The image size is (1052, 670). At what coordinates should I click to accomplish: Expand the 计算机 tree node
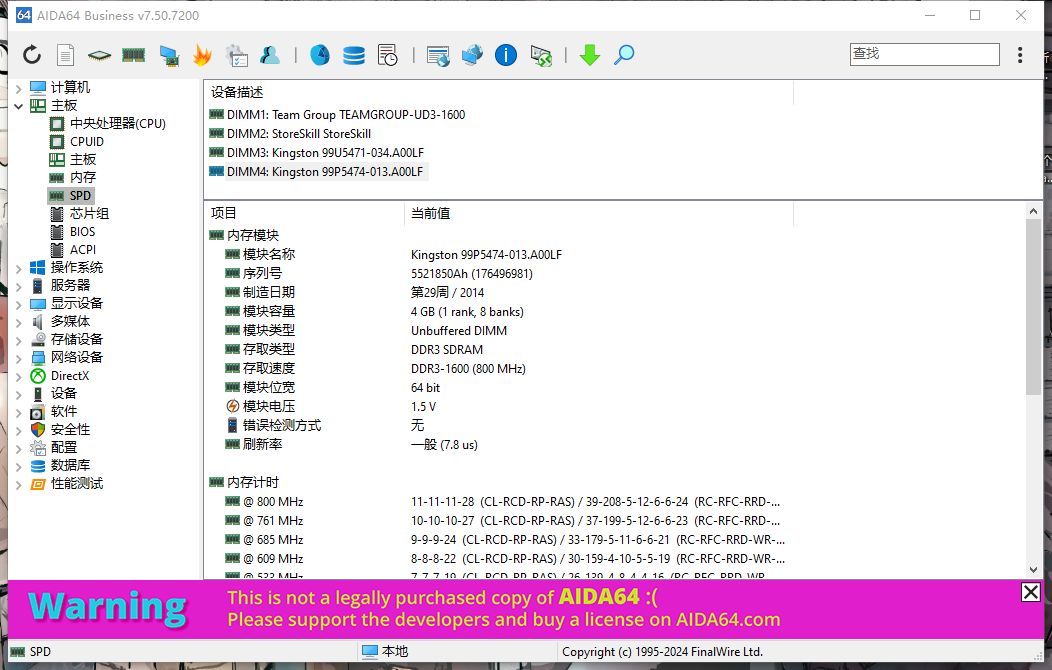(18, 88)
